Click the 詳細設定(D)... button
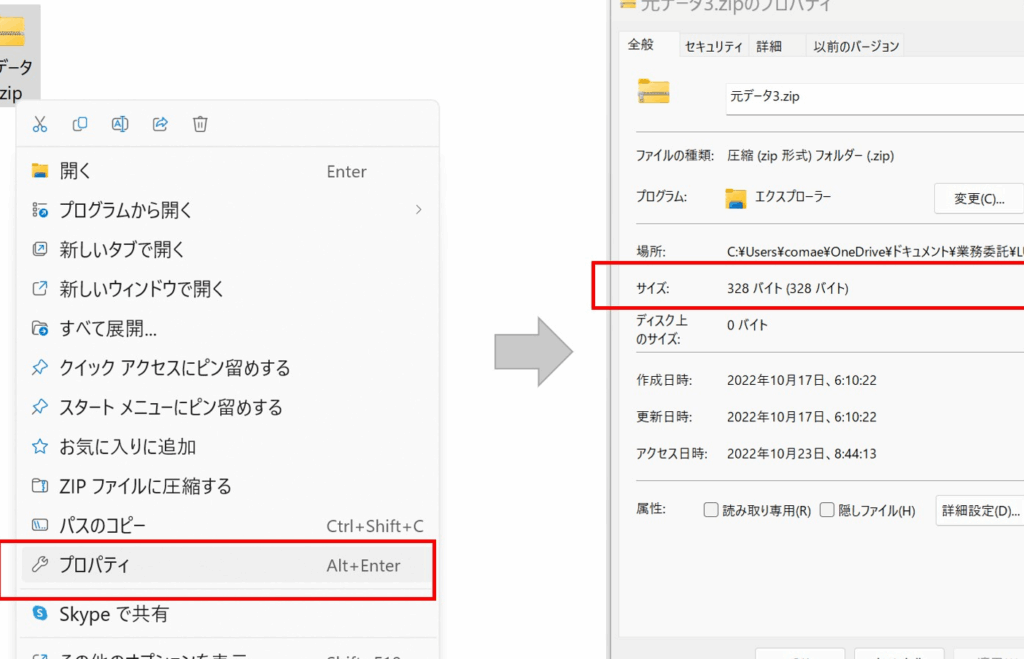Viewport: 1024px width, 659px height. [x=979, y=510]
